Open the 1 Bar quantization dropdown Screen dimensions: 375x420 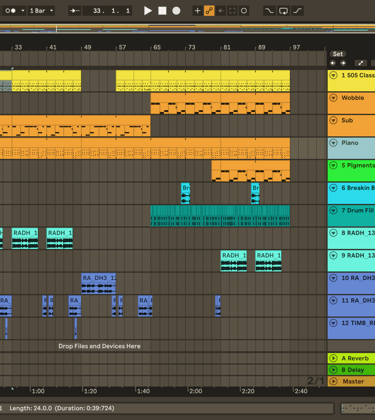(41, 11)
